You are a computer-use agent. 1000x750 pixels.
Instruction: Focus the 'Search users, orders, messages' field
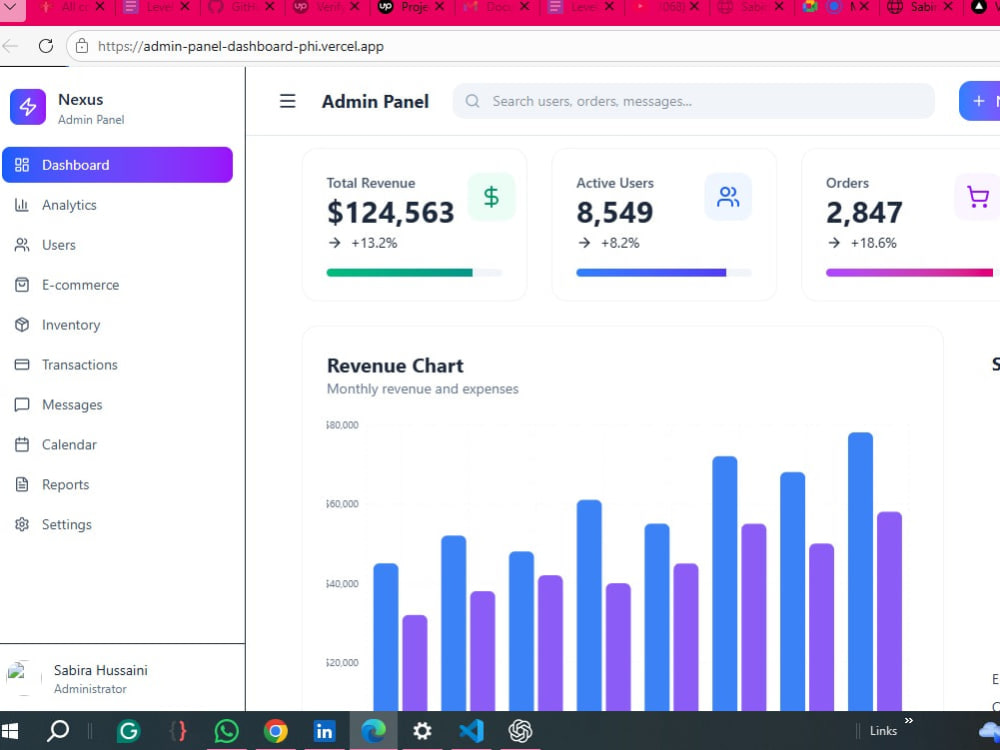[x=693, y=101]
